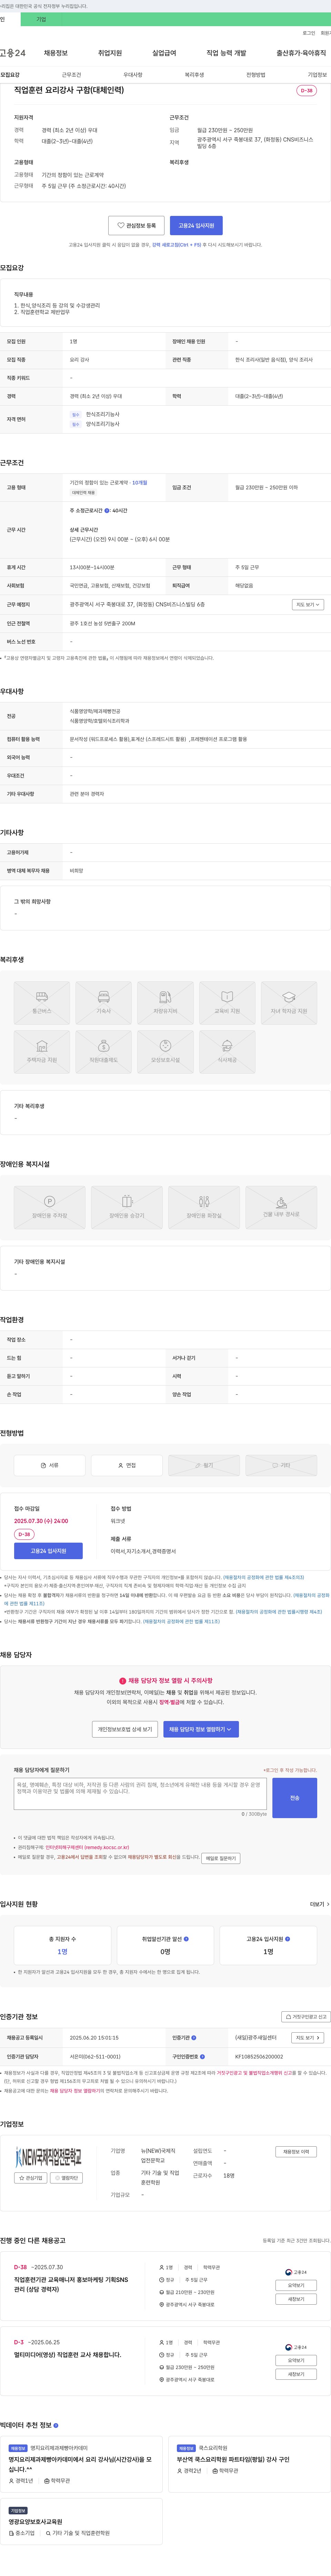The image size is (331, 2576).
Task: Click the 직원대출제도 welfare icon
Action: [x=104, y=1052]
